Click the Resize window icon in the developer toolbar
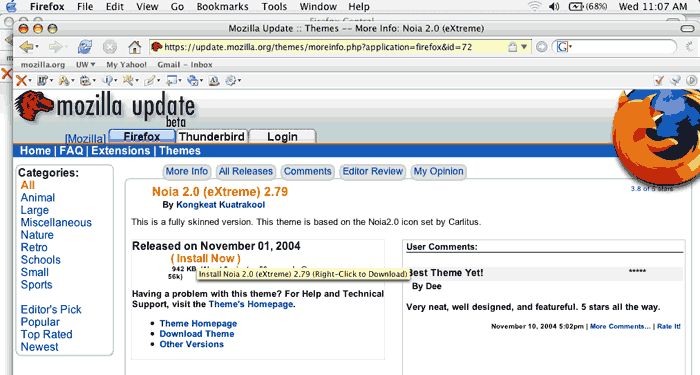 point(171,80)
